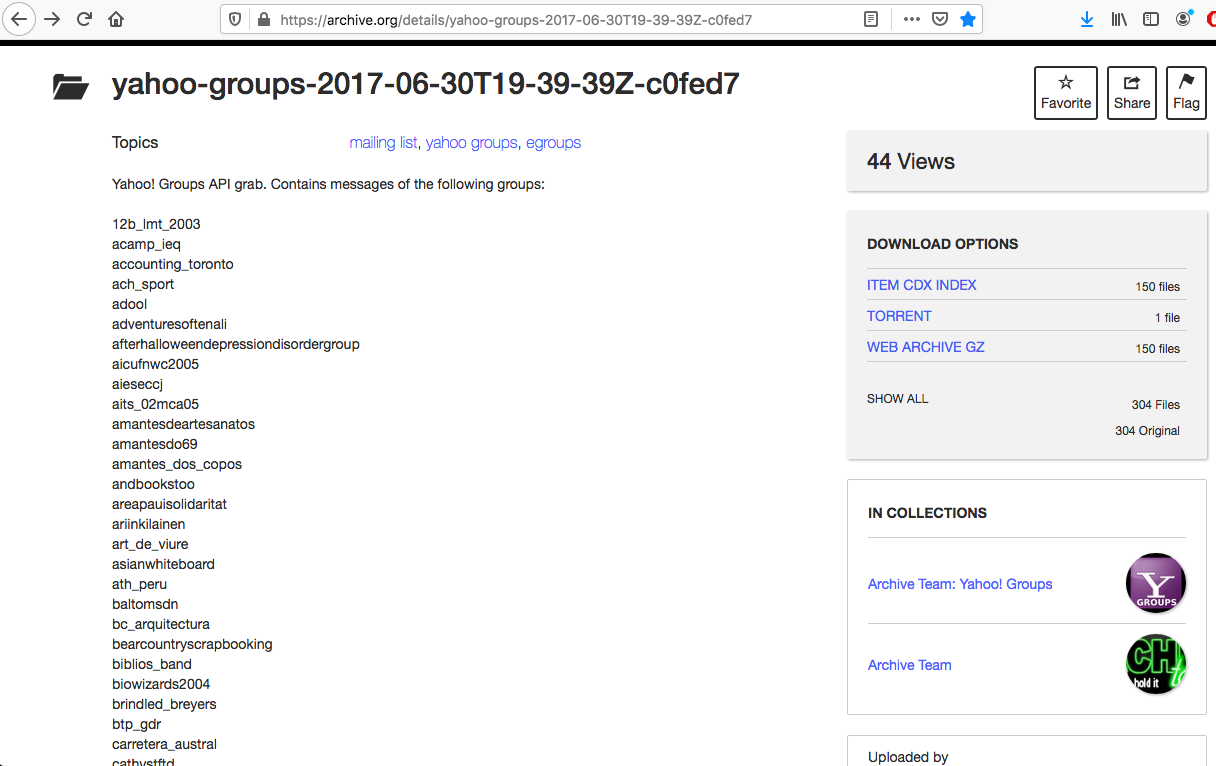Click group name 'areapauisolidaritat'
Screen dimensions: 1216x766
point(170,504)
